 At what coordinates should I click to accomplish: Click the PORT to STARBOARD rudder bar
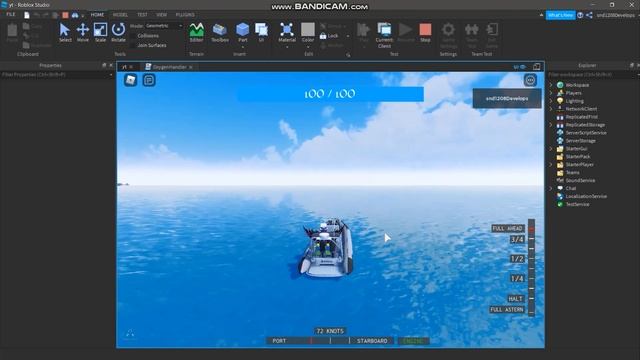tap(330, 340)
